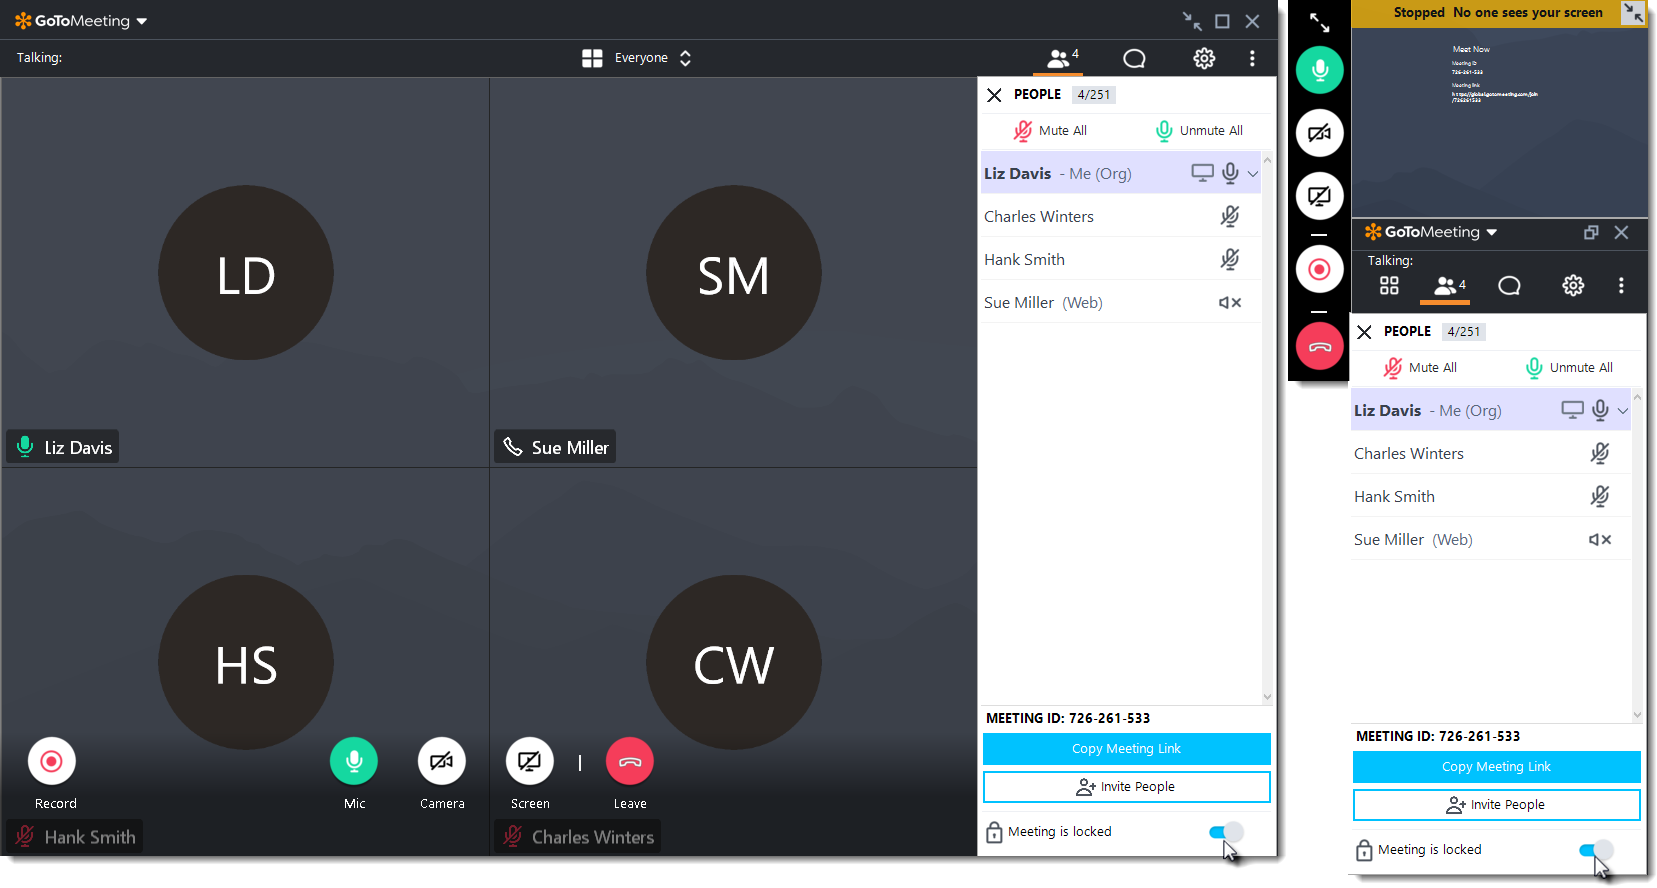The width and height of the screenshot is (1657, 888).
Task: Toggle Sue Miller speaker mute in main list
Action: [x=1230, y=303]
